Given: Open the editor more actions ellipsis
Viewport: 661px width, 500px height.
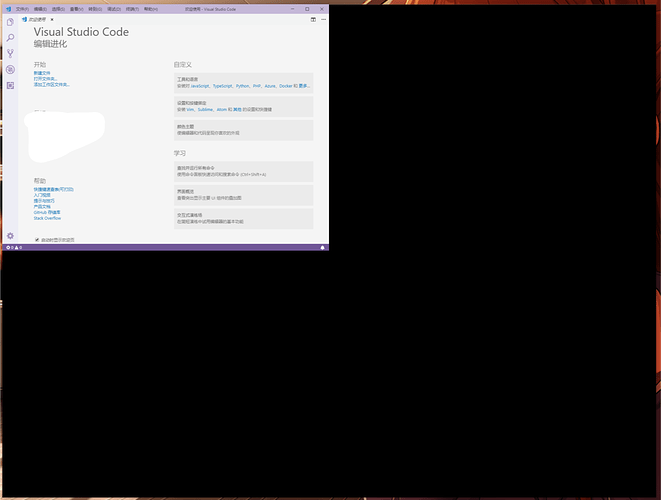Looking at the screenshot, I should click(323, 19).
